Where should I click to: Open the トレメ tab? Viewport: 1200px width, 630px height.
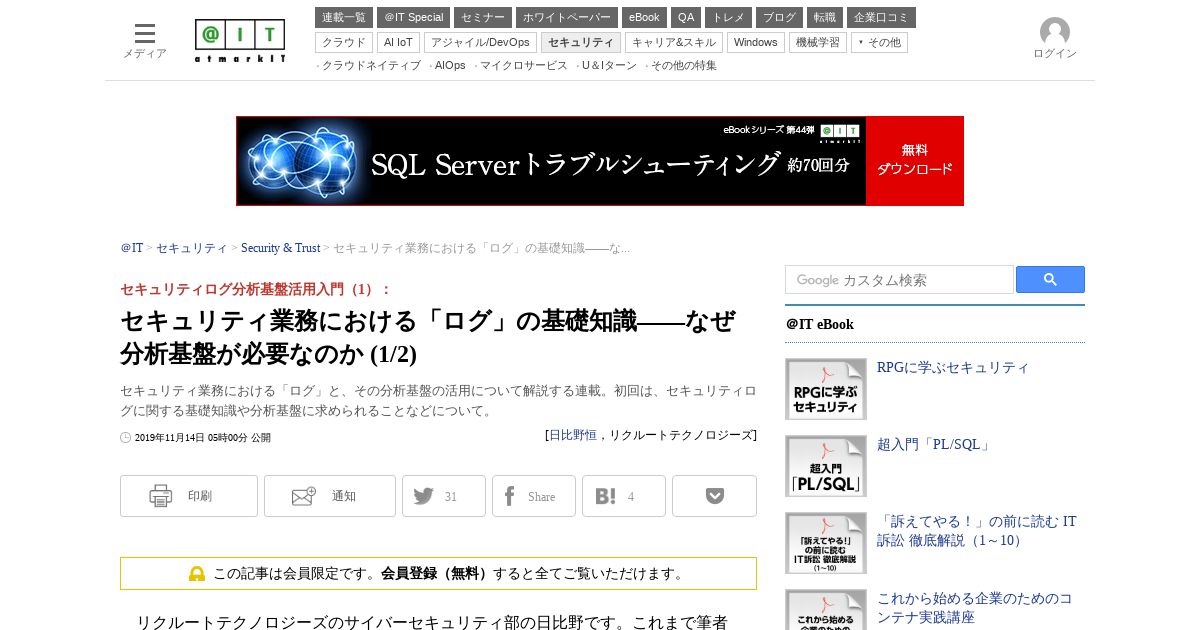click(728, 17)
